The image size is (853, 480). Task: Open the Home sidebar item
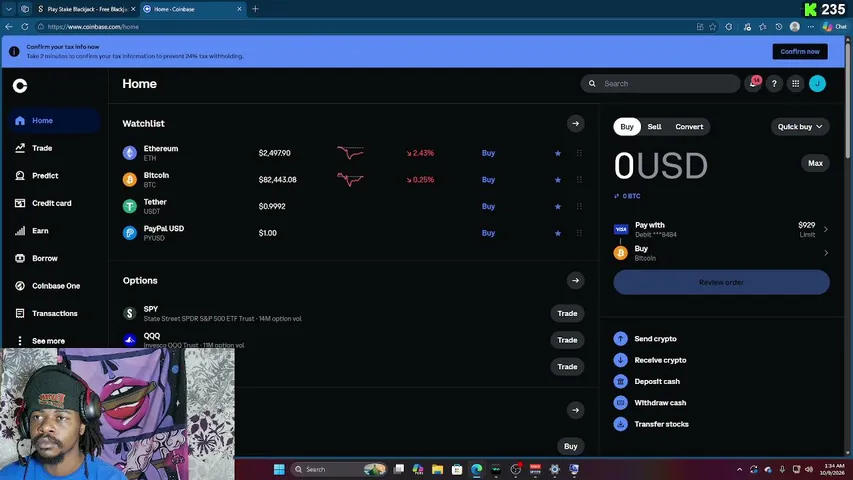(x=54, y=121)
